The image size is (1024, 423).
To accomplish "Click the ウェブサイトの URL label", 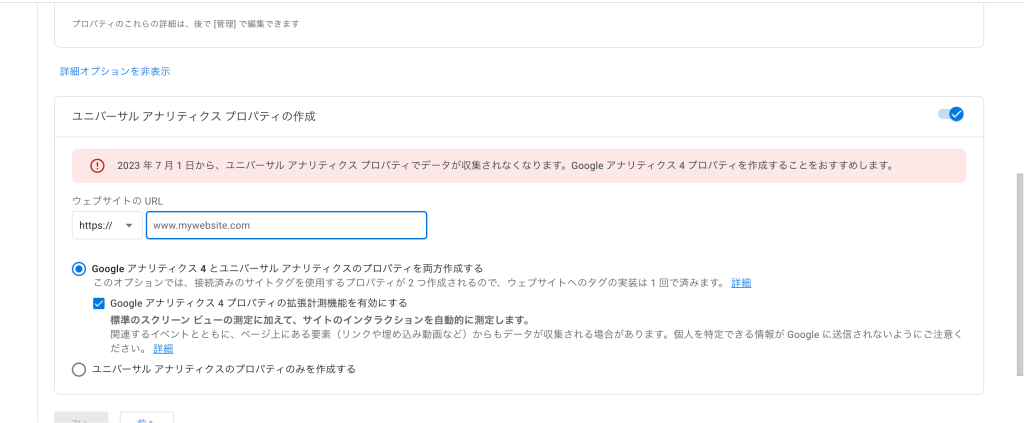I will [118, 201].
